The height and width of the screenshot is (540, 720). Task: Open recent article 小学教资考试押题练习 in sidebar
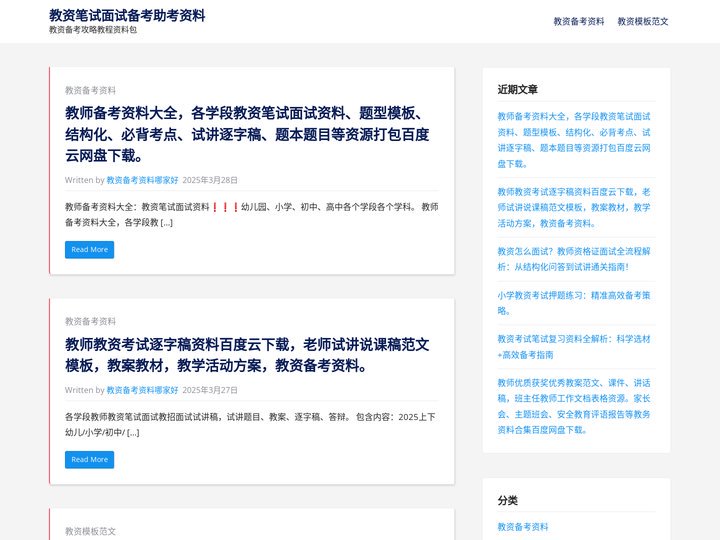574,303
